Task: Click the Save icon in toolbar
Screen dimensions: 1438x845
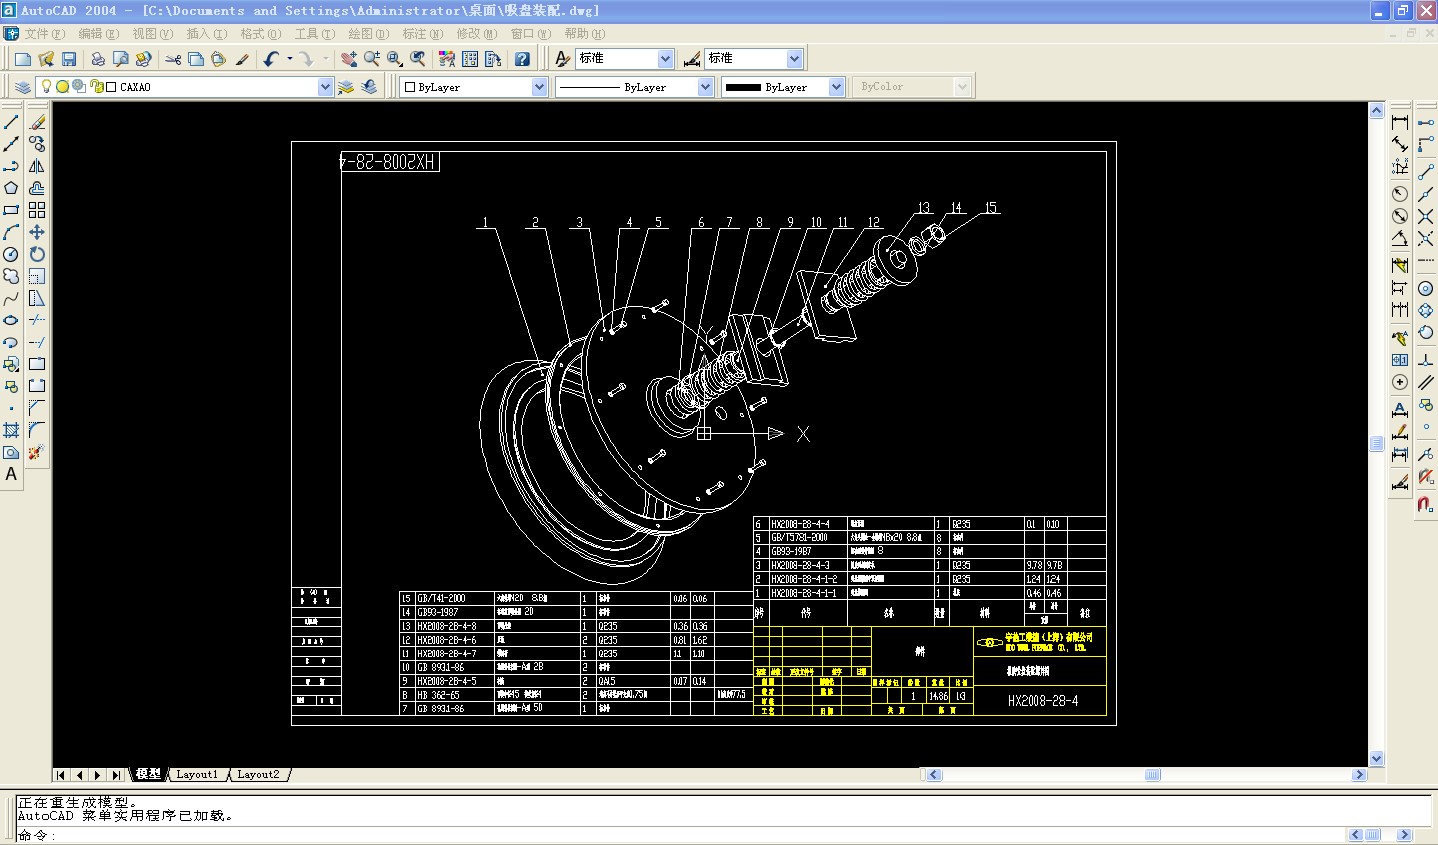Action: [x=69, y=59]
